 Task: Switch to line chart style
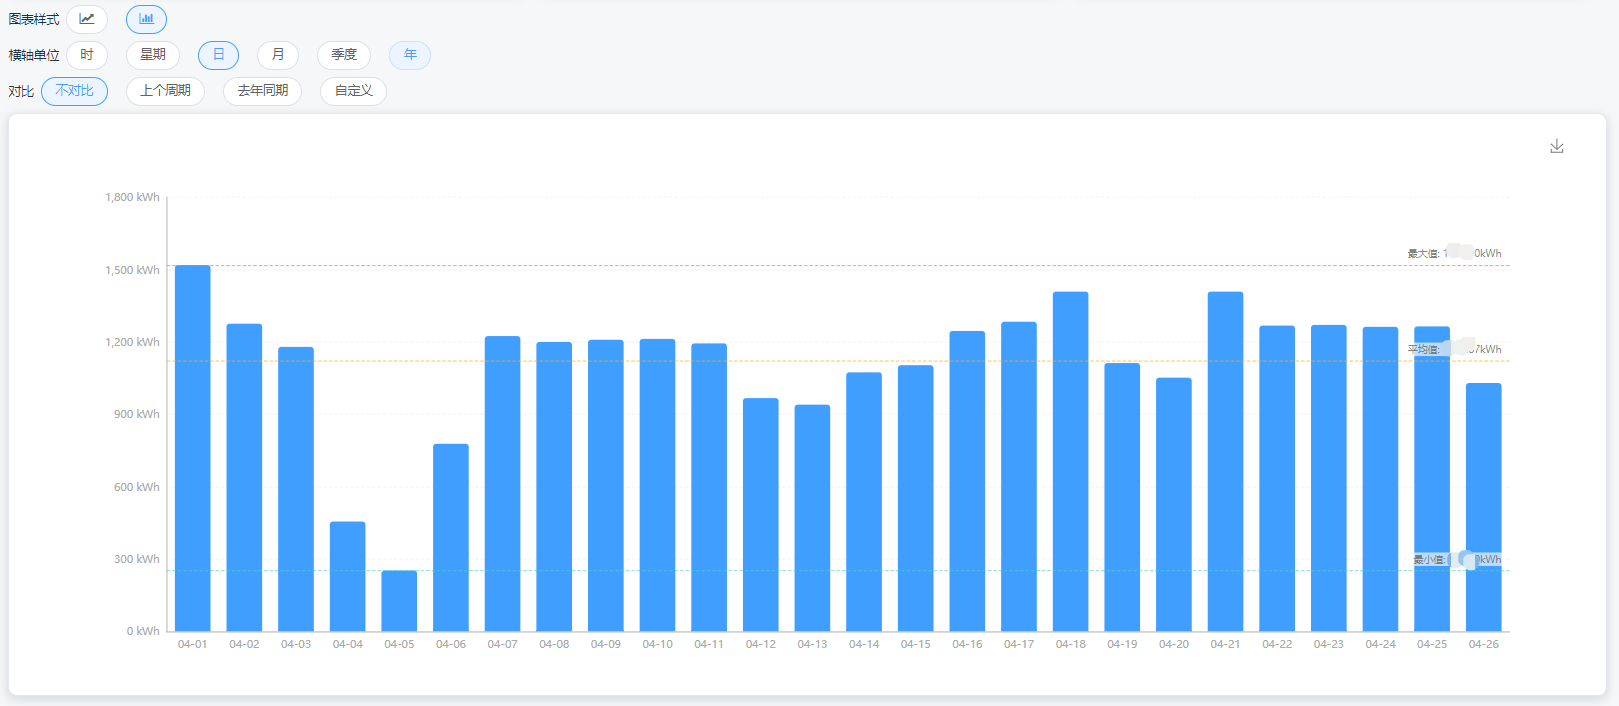pos(87,19)
